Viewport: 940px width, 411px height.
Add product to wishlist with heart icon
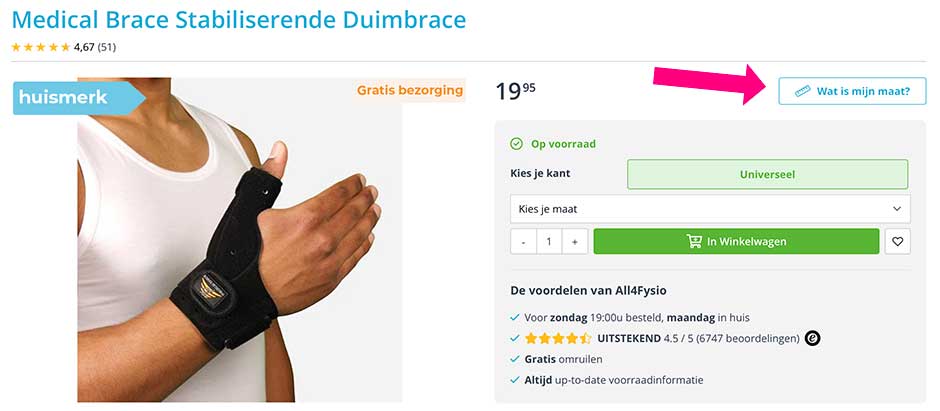897,241
